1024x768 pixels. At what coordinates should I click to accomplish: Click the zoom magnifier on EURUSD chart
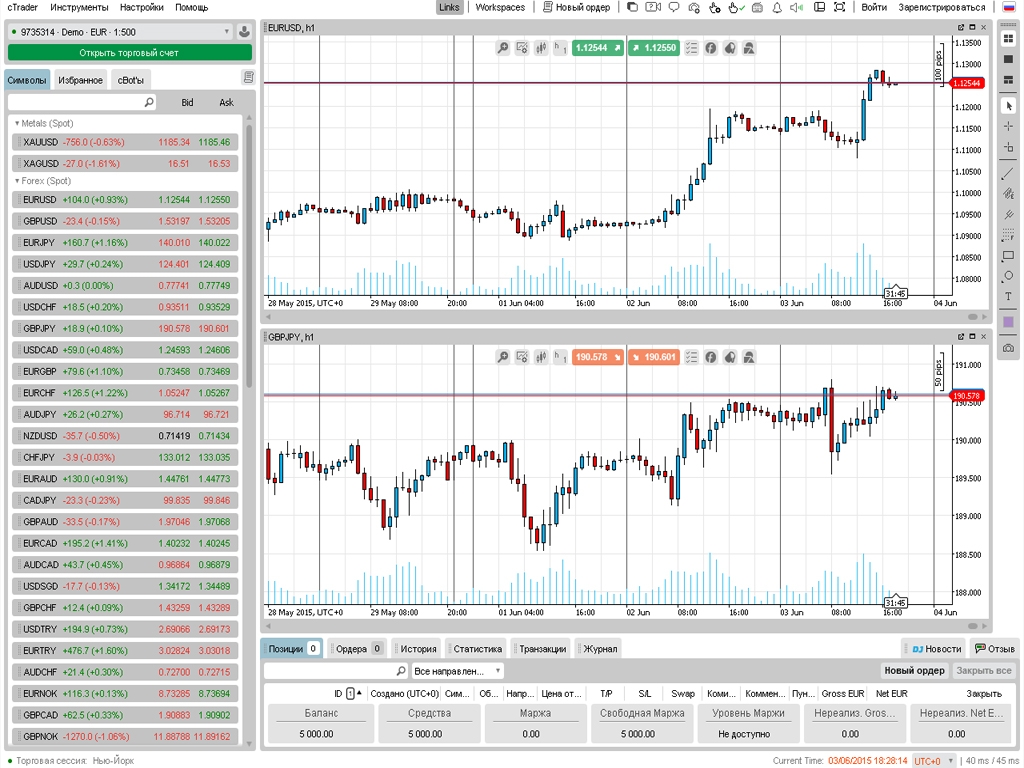click(503, 48)
